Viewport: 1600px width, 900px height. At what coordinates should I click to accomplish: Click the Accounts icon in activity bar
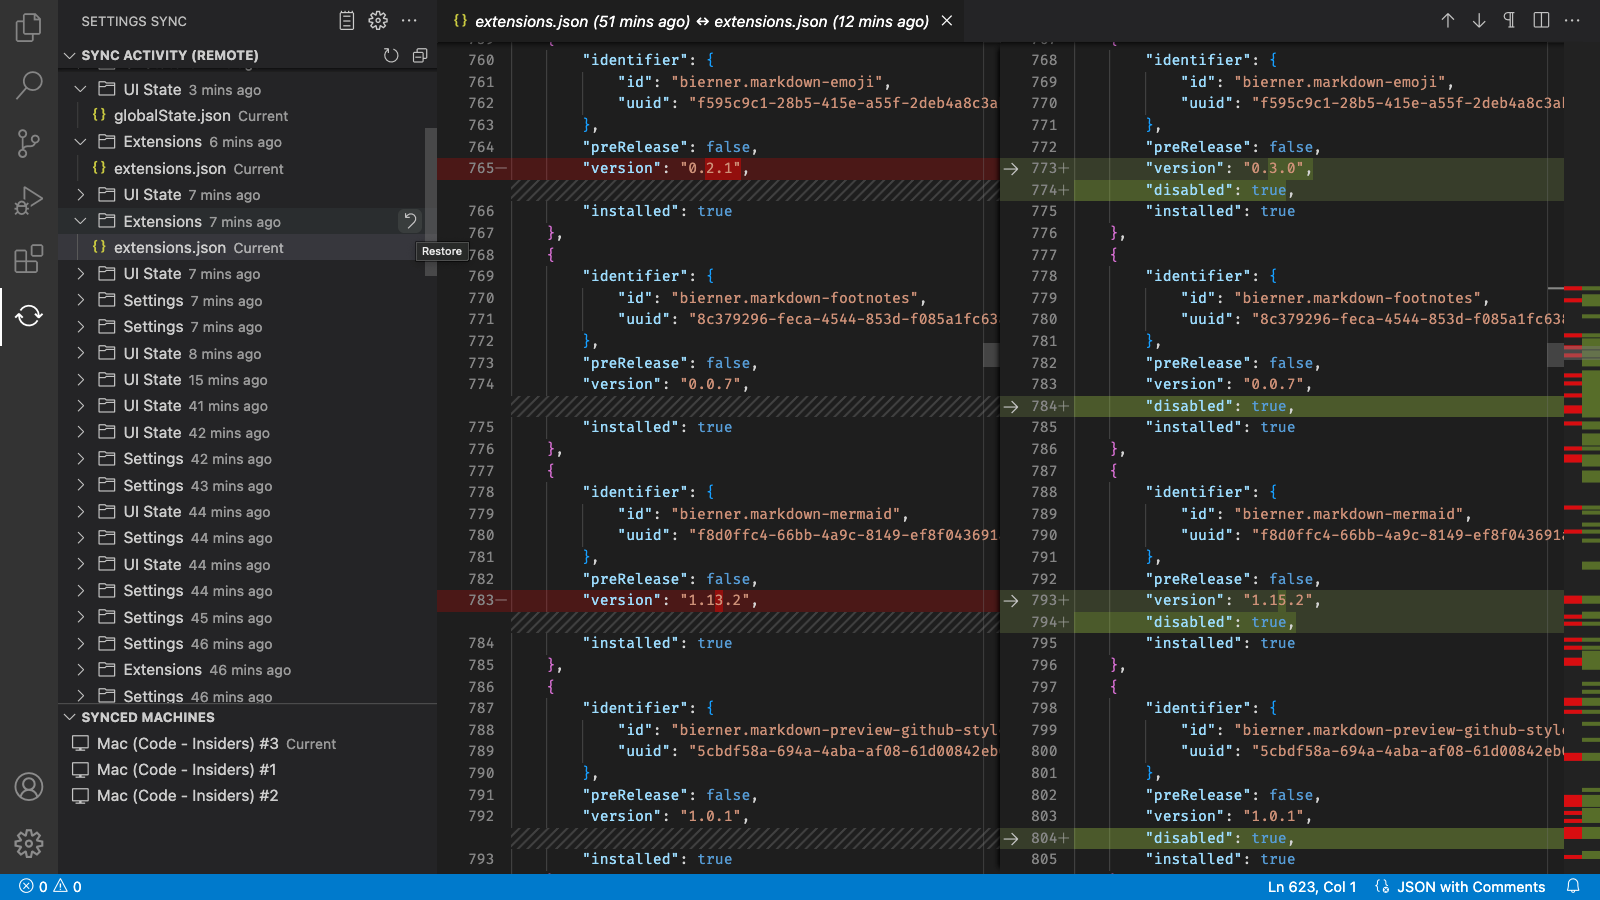pyautogui.click(x=29, y=787)
